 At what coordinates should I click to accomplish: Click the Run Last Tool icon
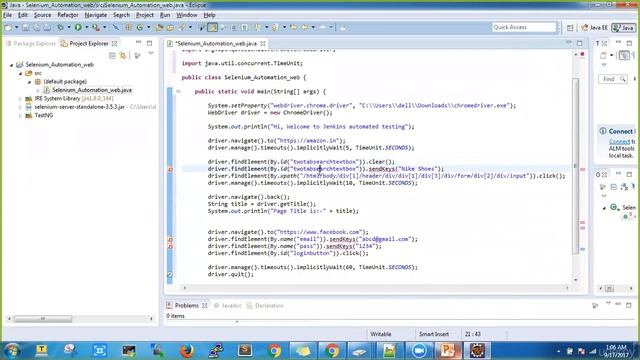pos(96,27)
